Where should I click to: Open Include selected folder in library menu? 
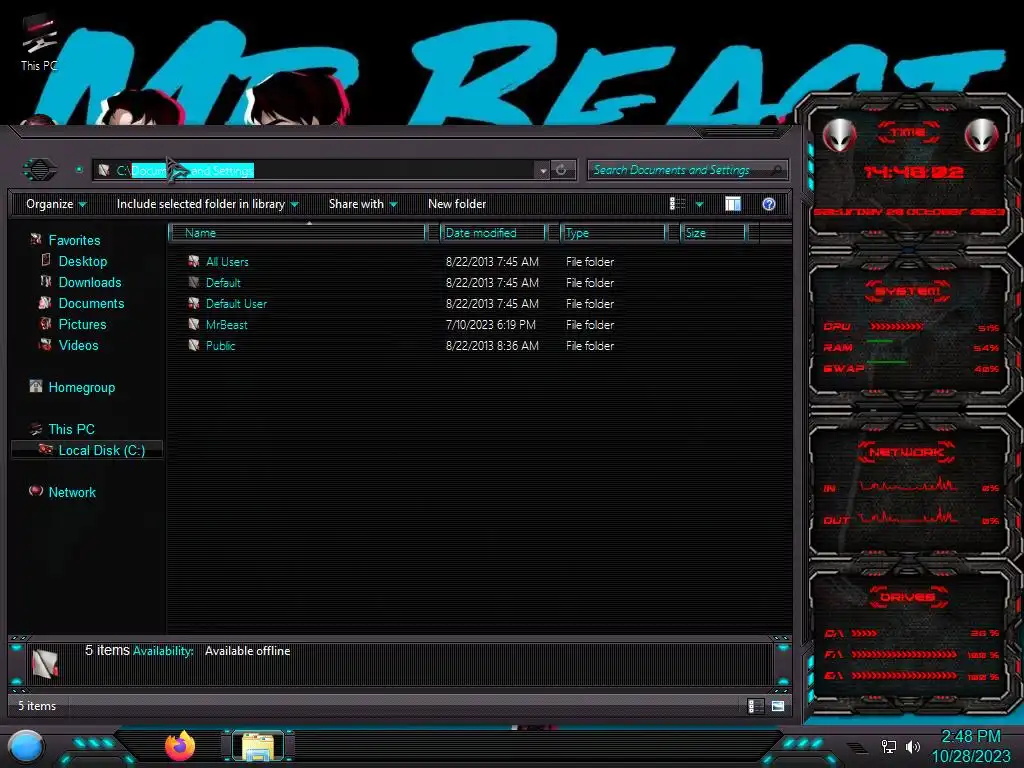click(207, 204)
